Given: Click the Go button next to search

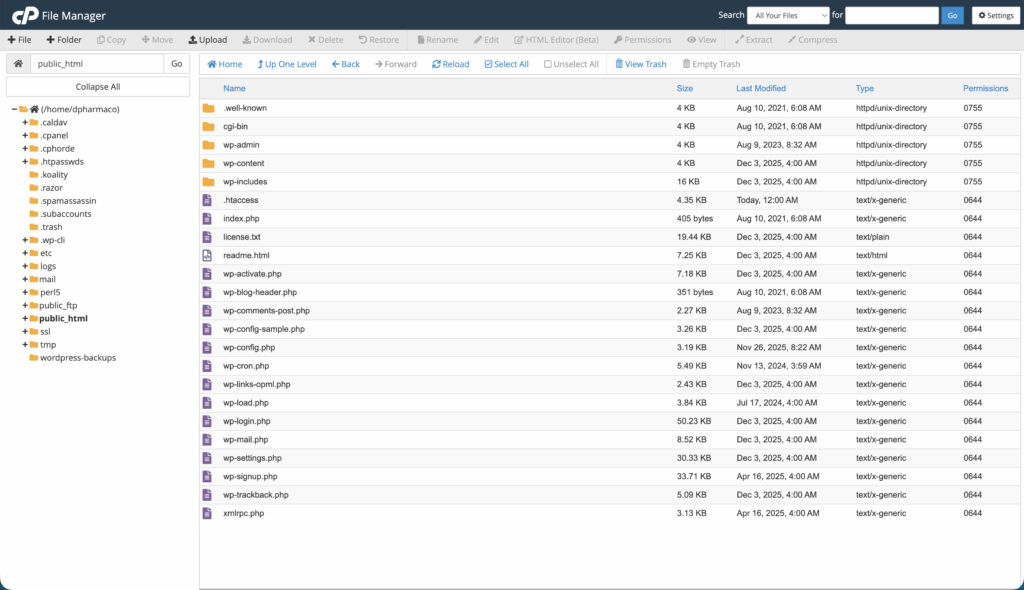Looking at the screenshot, I should pos(953,15).
